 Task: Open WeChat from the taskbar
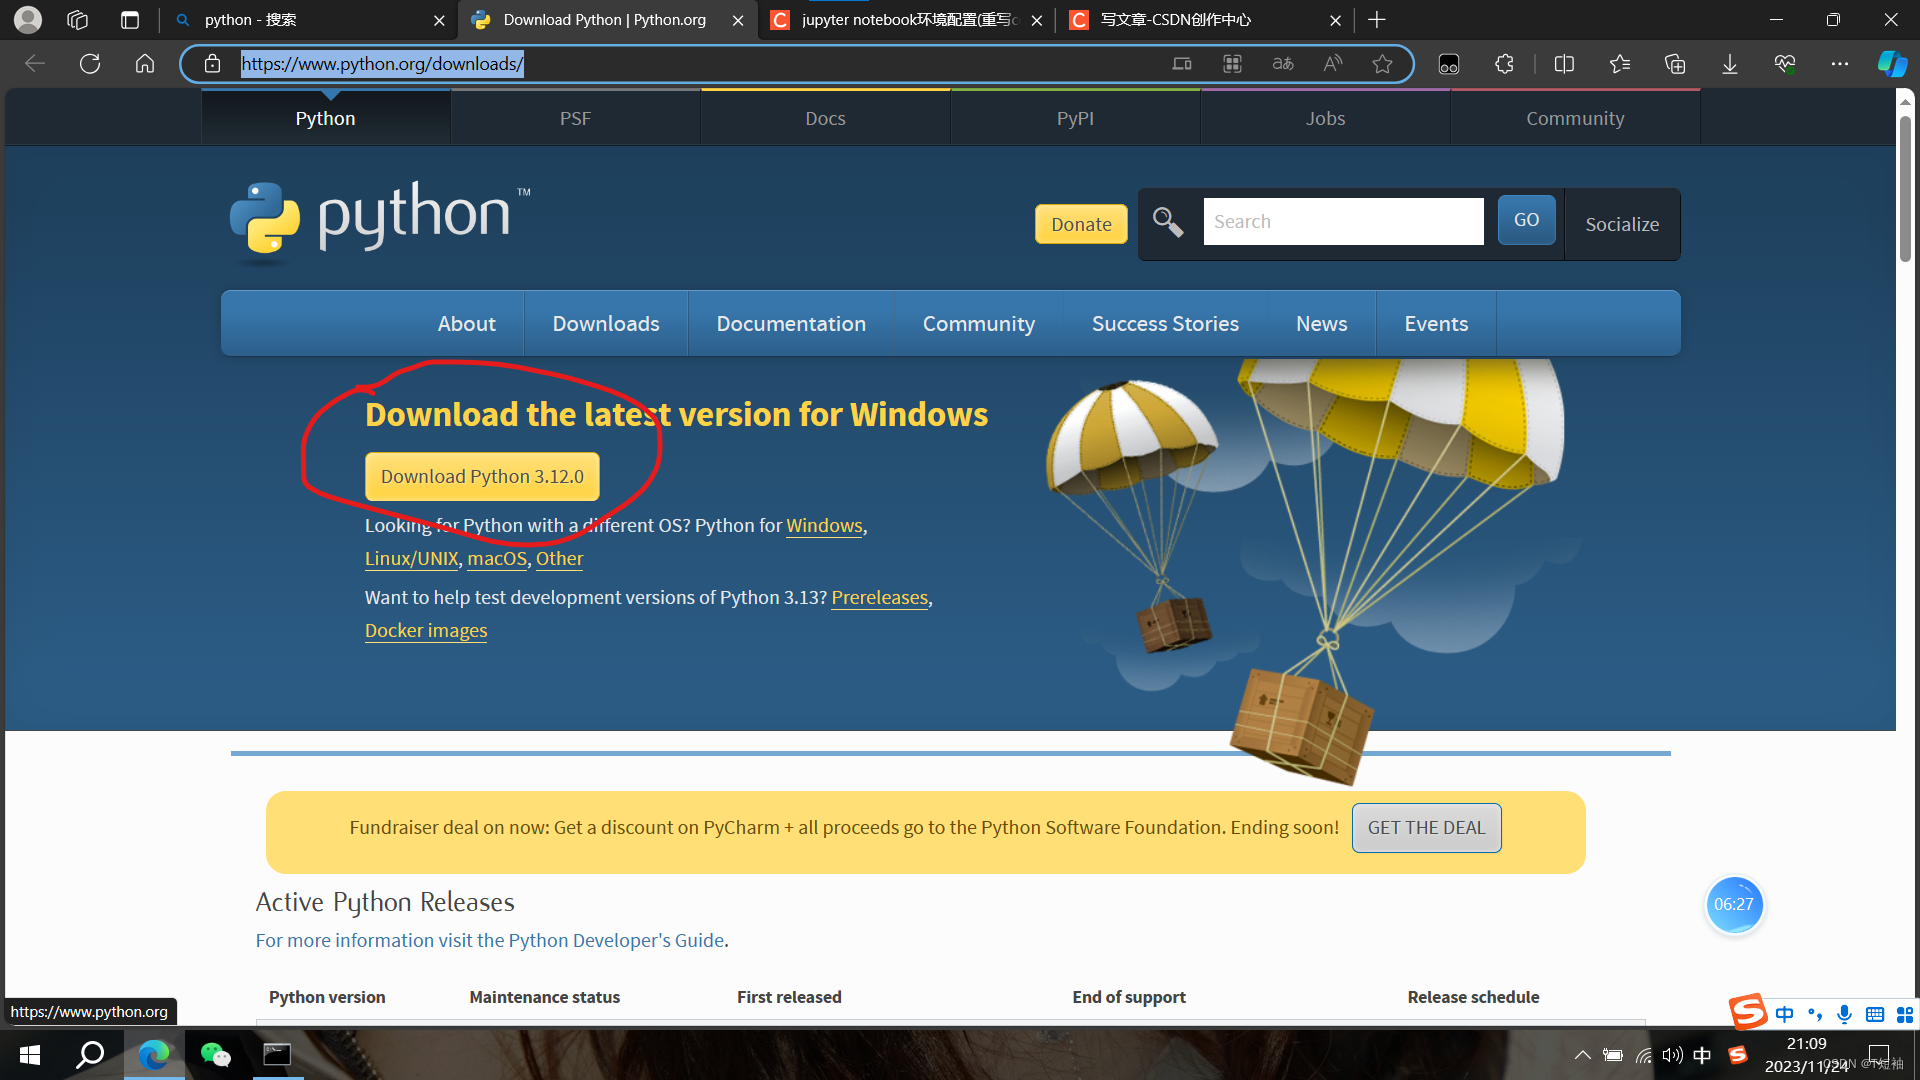[x=215, y=1054]
